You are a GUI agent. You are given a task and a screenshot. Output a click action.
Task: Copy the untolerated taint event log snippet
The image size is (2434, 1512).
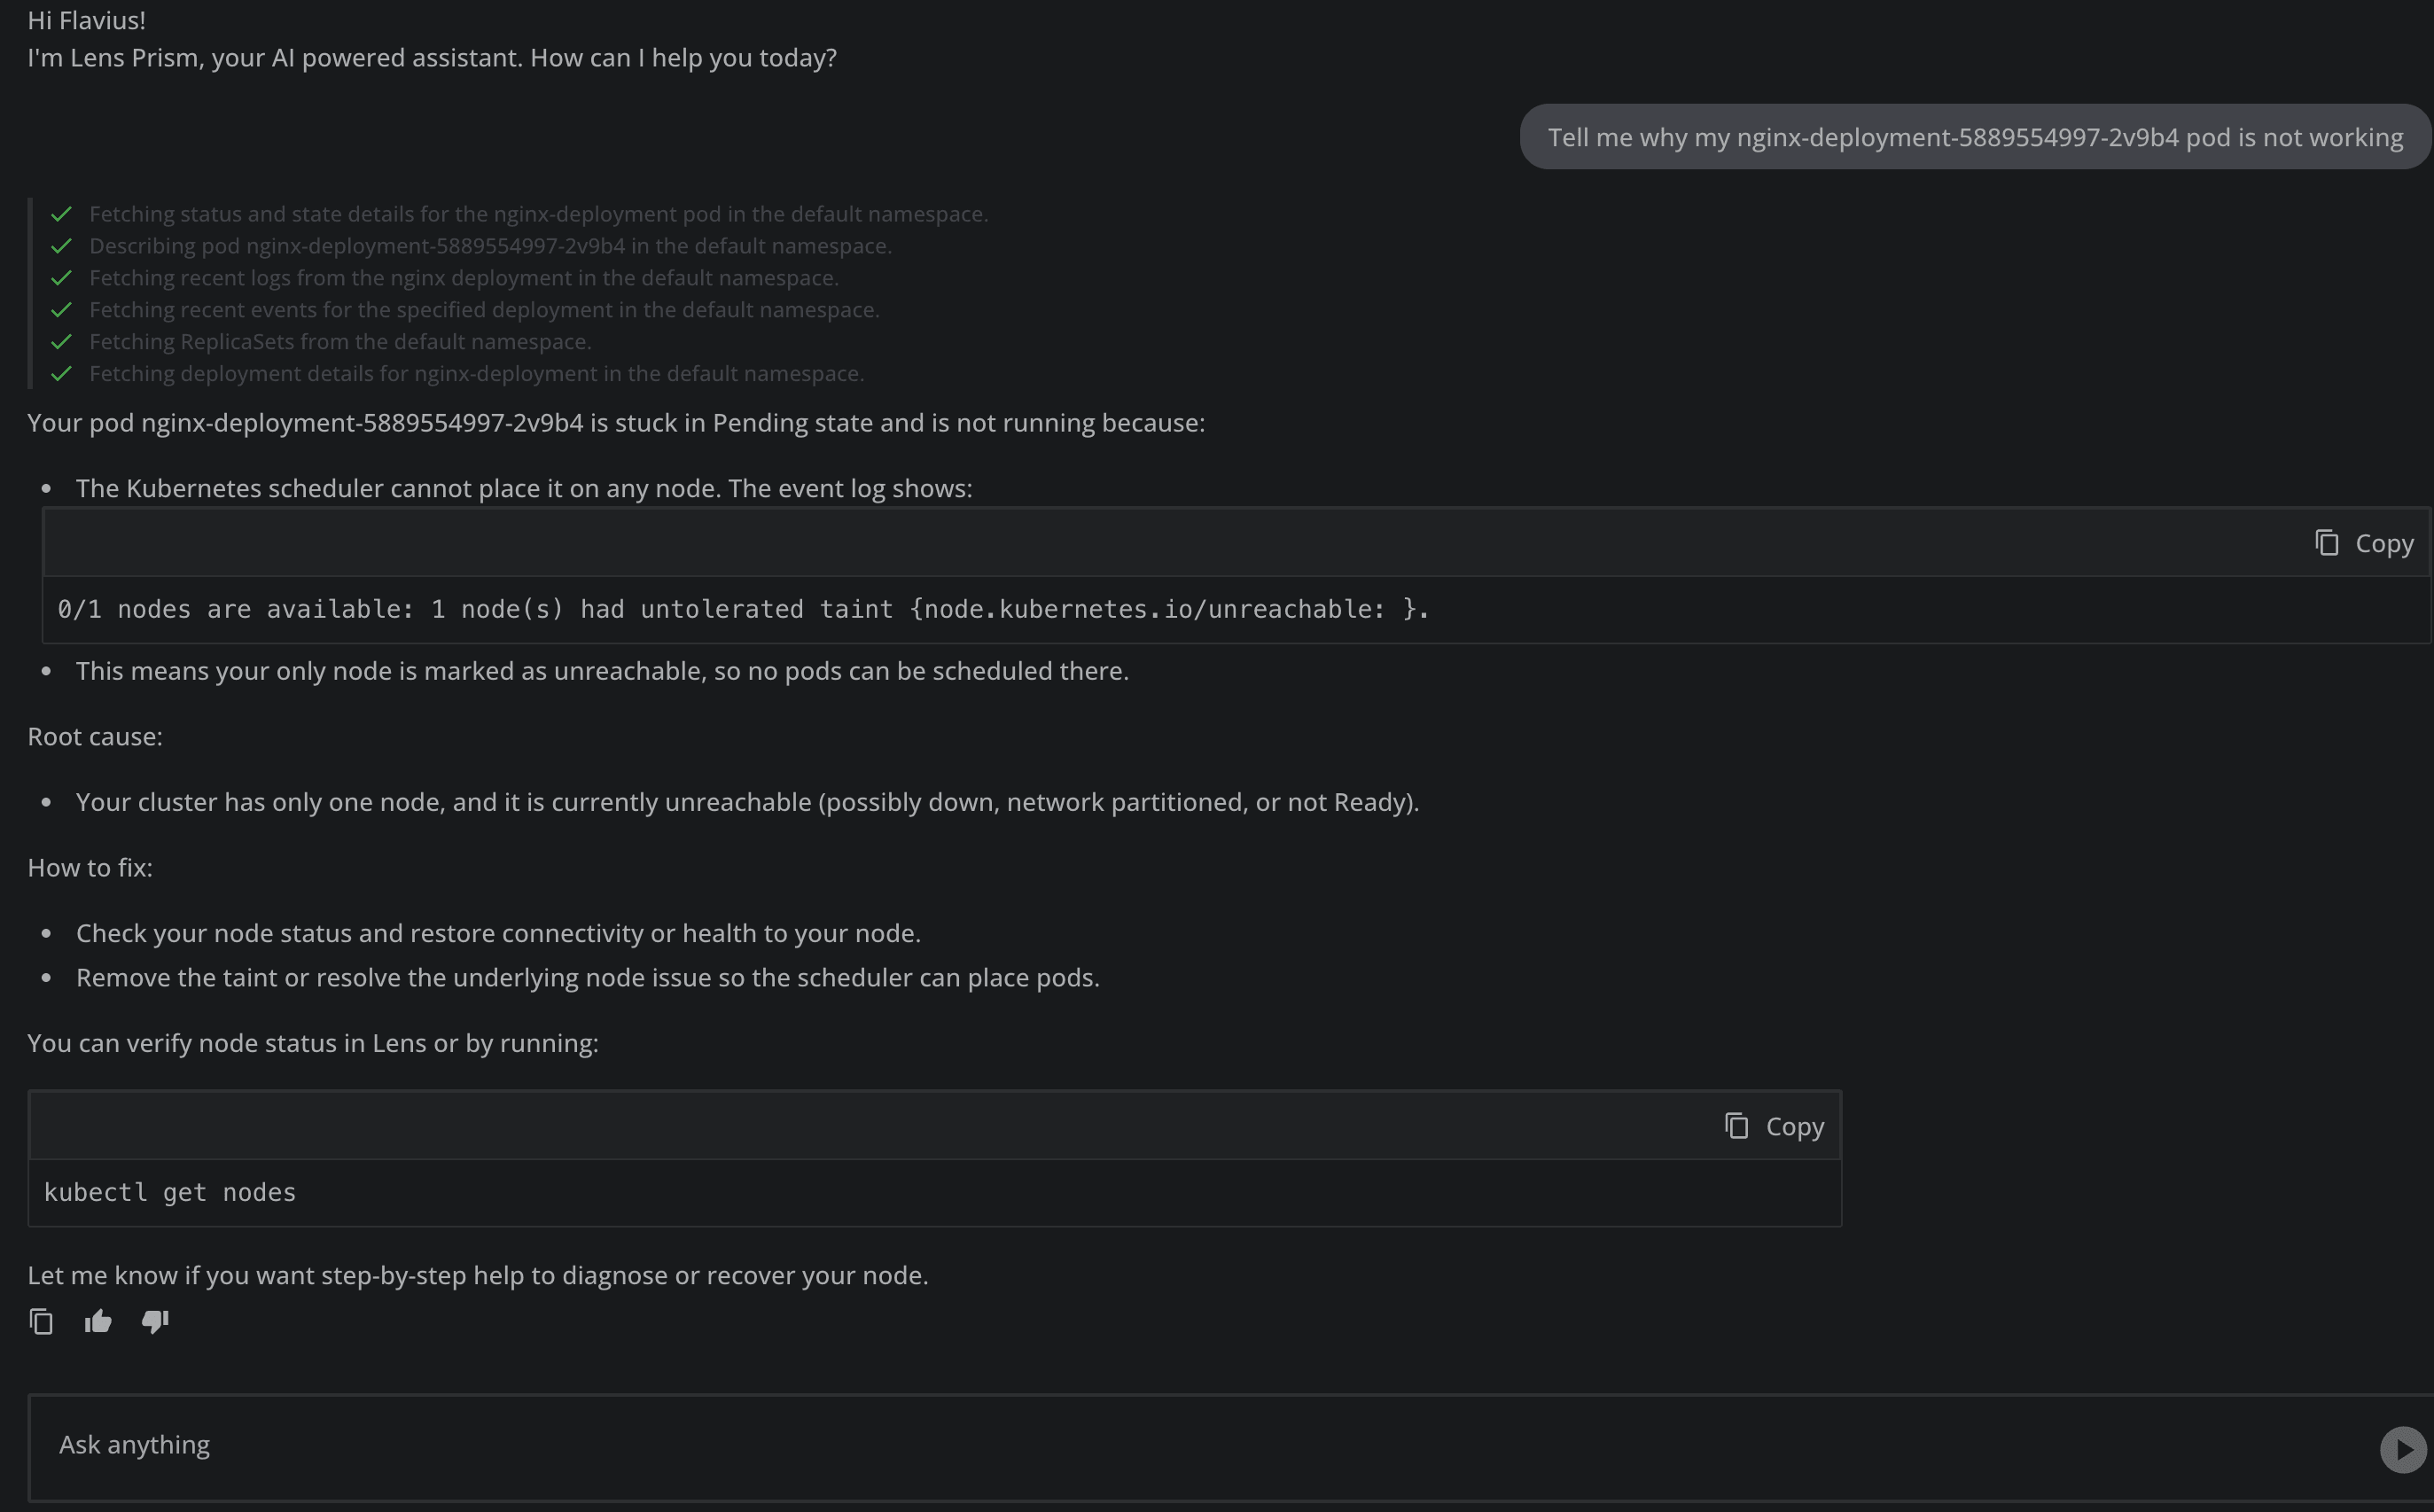coord(2364,543)
